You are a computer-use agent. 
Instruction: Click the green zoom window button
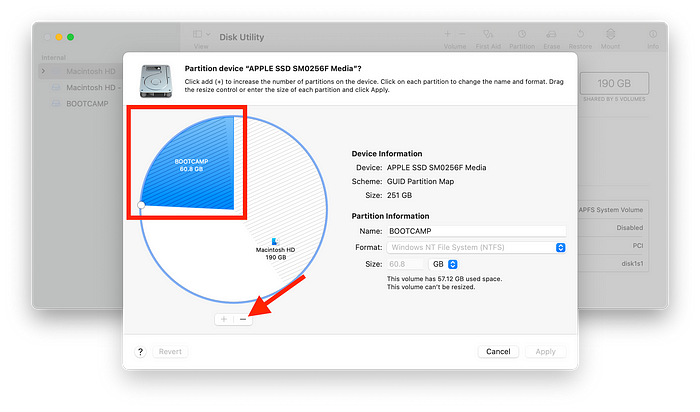(x=71, y=37)
